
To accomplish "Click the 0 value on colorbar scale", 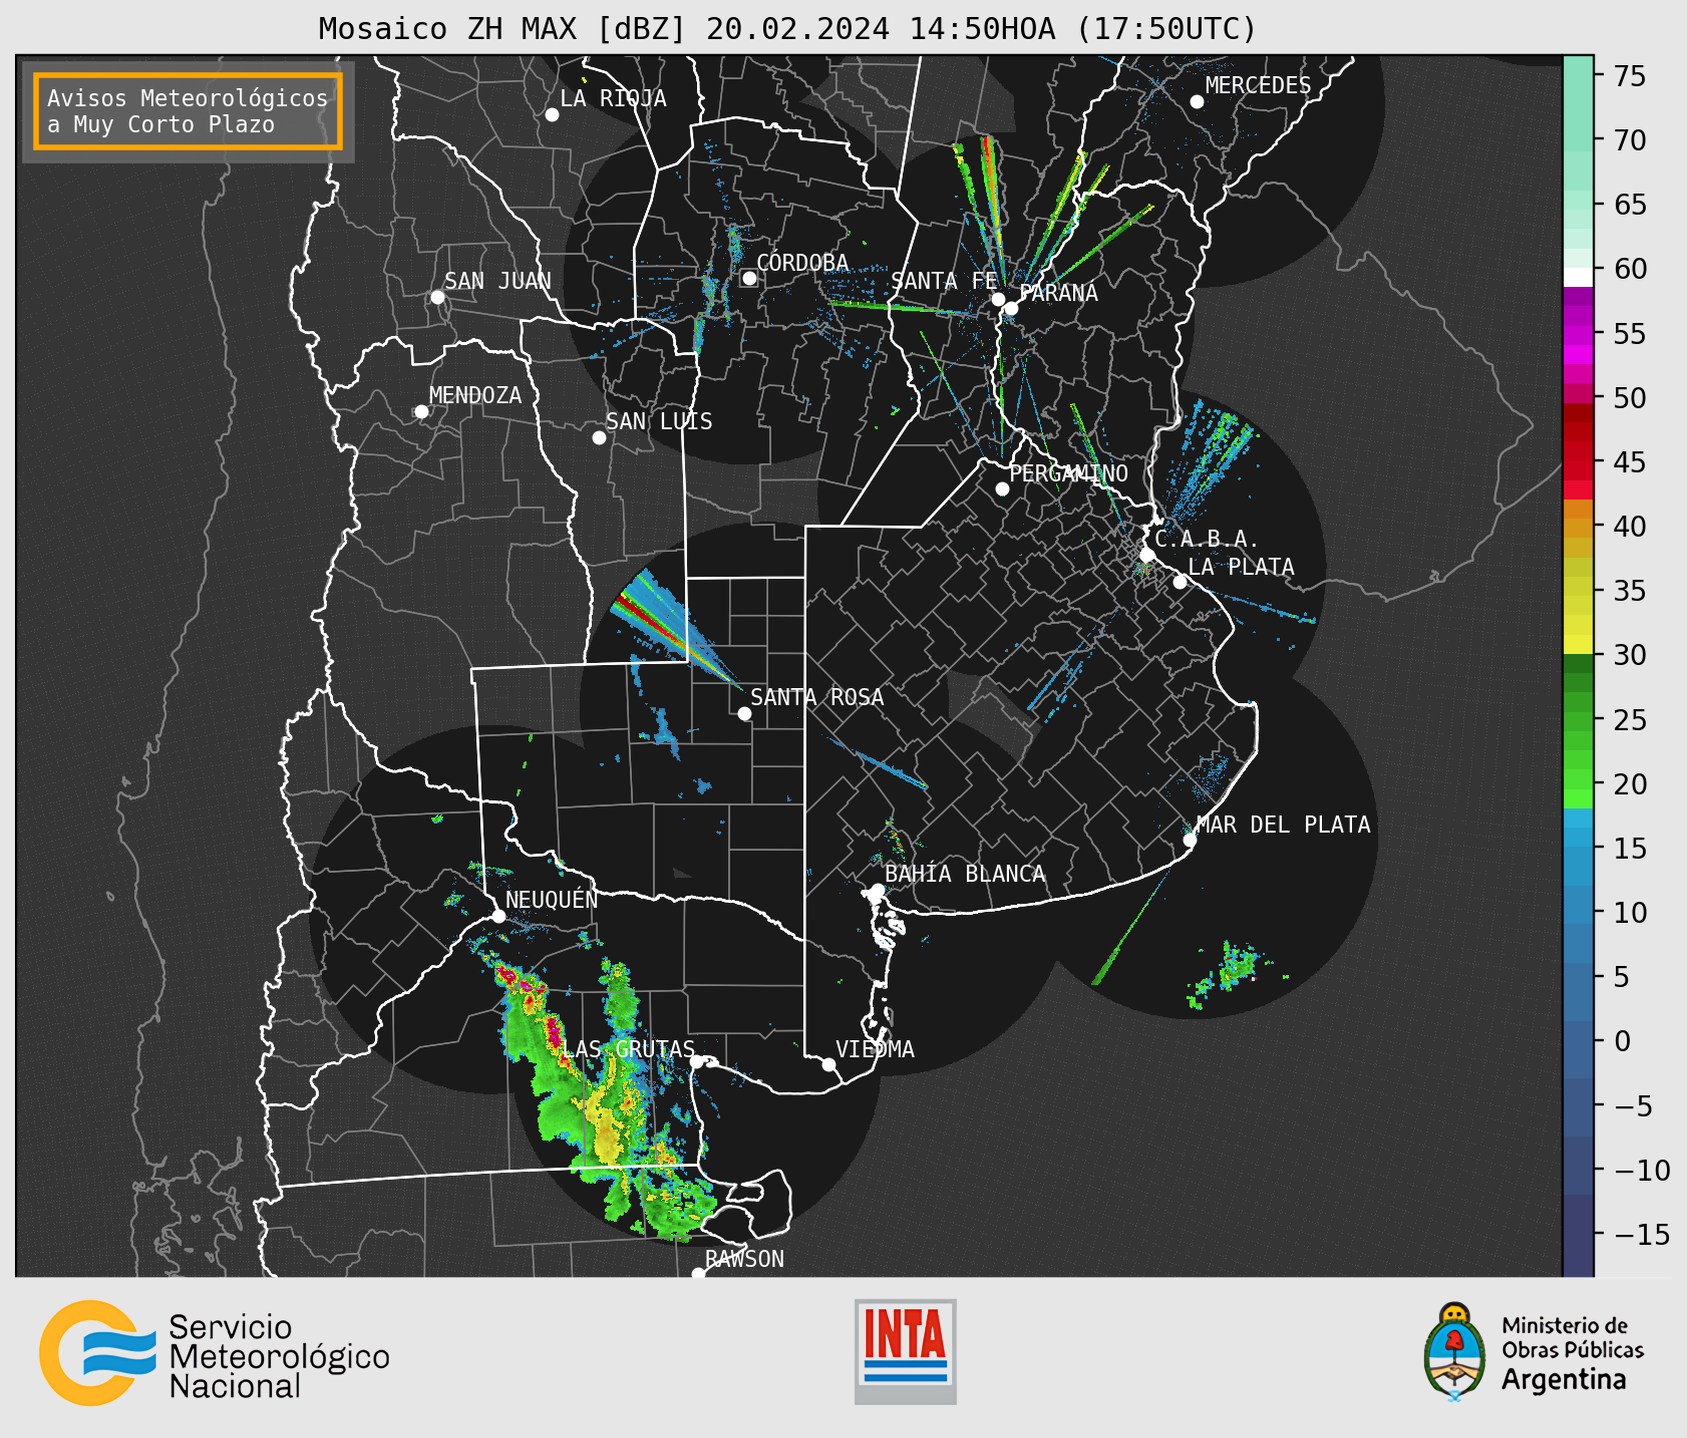I will coord(1622,1041).
